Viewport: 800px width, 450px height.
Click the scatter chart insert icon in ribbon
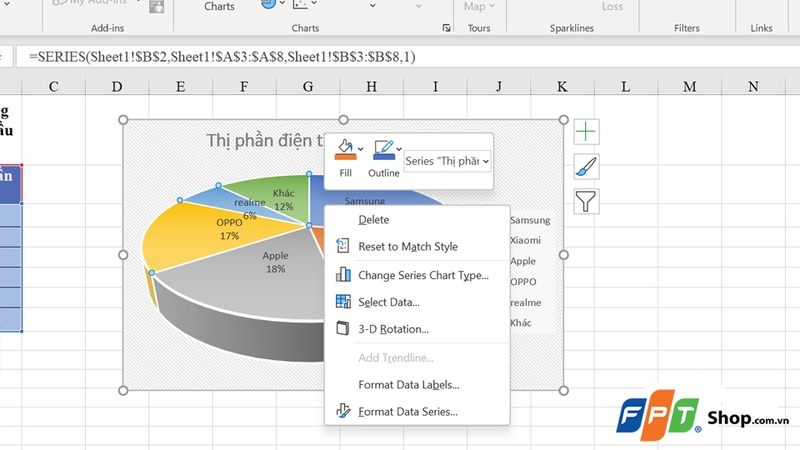(x=301, y=4)
